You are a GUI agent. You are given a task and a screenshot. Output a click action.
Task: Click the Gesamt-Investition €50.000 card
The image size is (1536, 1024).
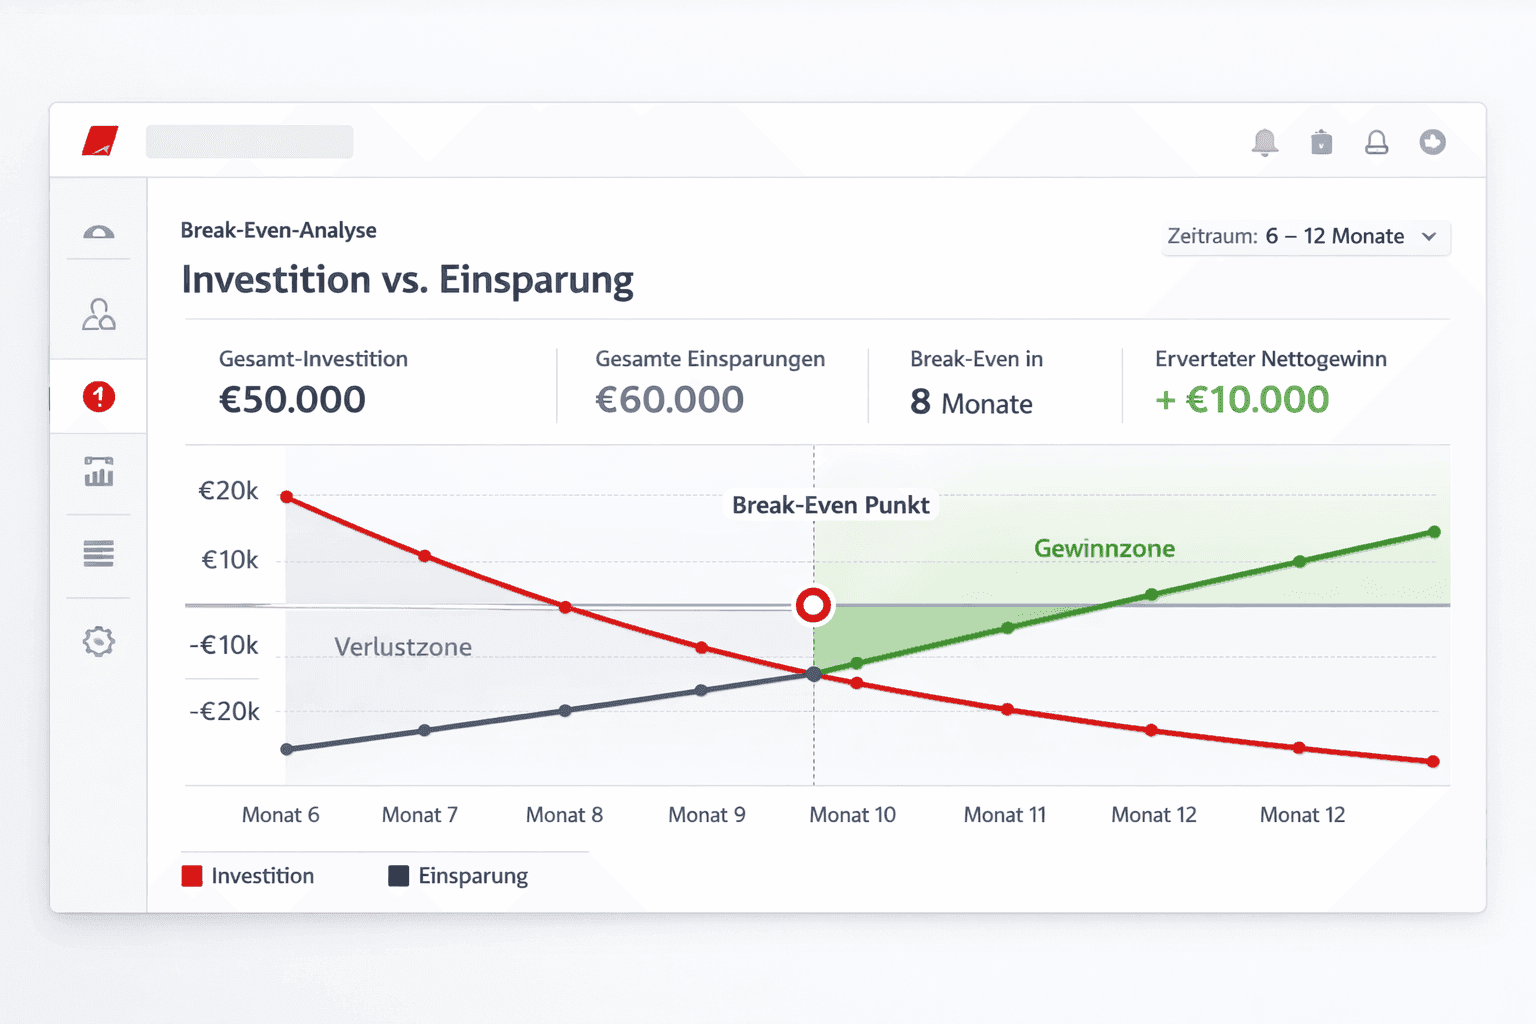(313, 382)
